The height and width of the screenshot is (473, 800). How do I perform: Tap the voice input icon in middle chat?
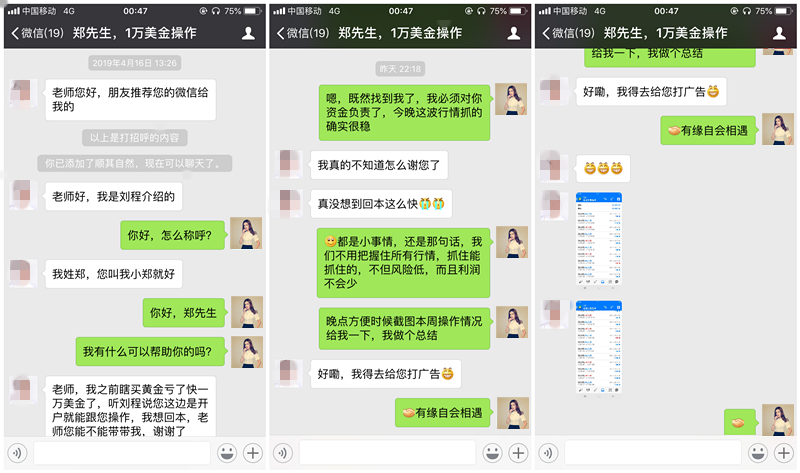point(284,453)
